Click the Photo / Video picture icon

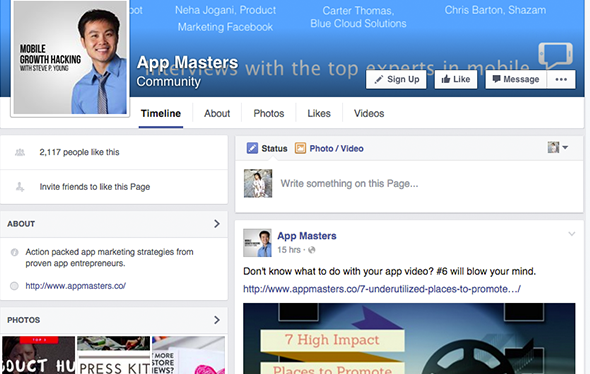[x=300, y=148]
